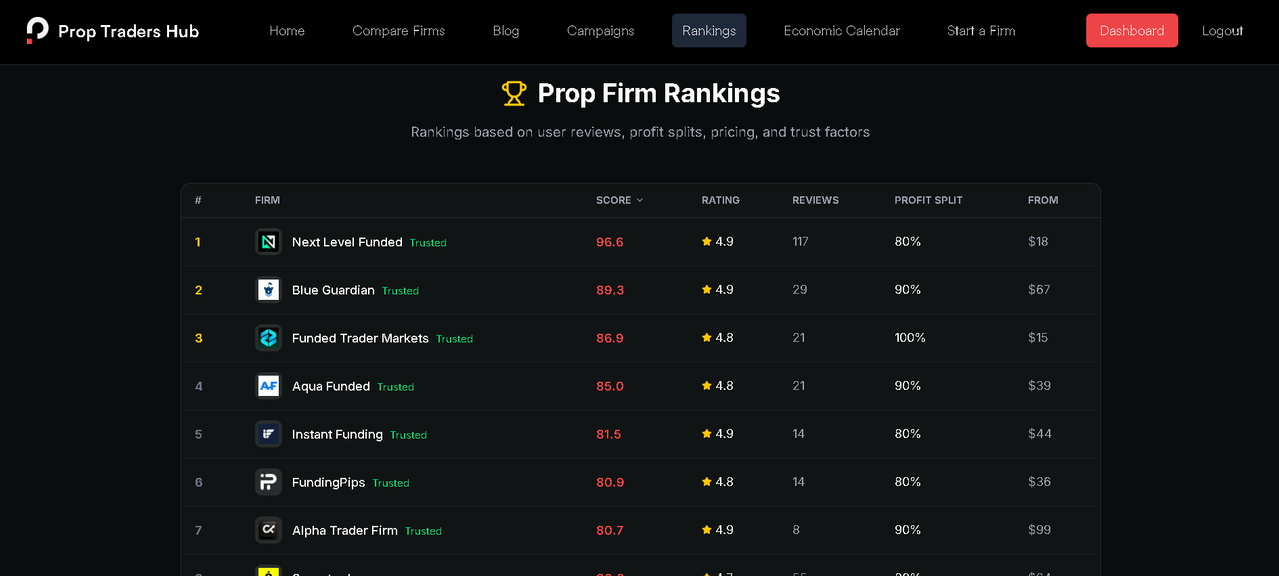1279x576 pixels.
Task: Click the score value 81.5
Action: 609,434
